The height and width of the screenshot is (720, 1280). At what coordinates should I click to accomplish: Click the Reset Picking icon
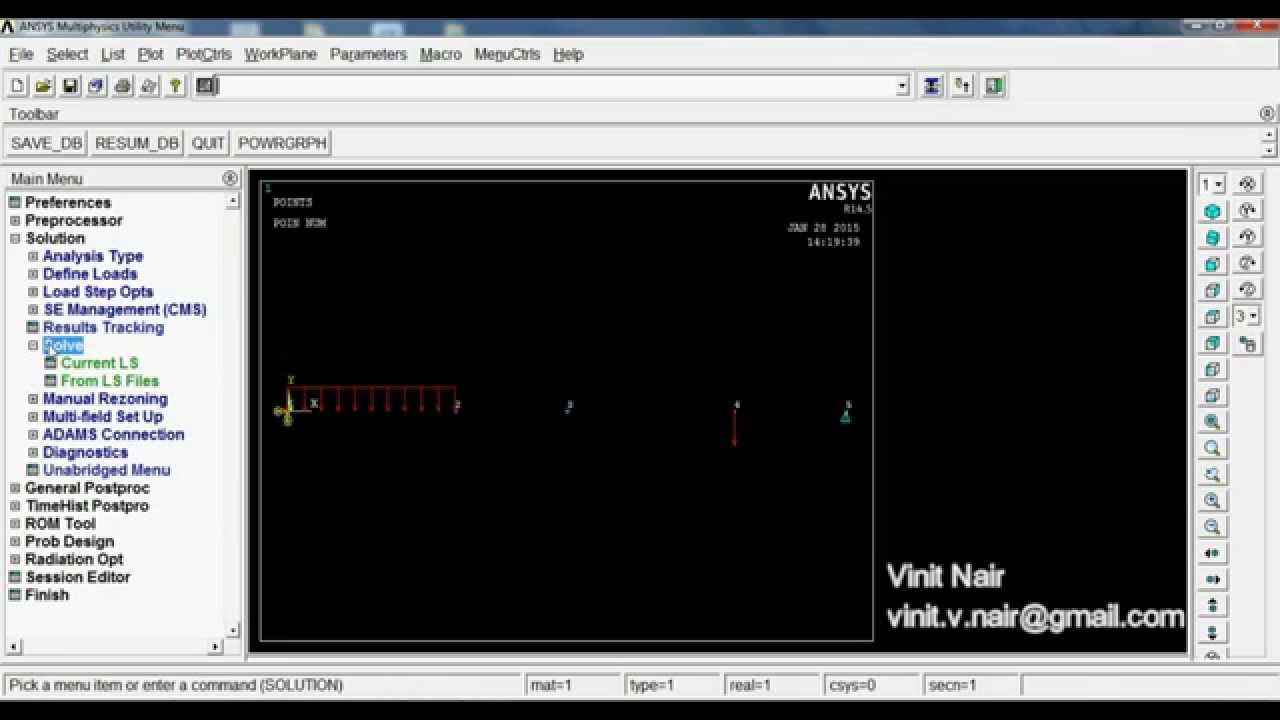(963, 86)
